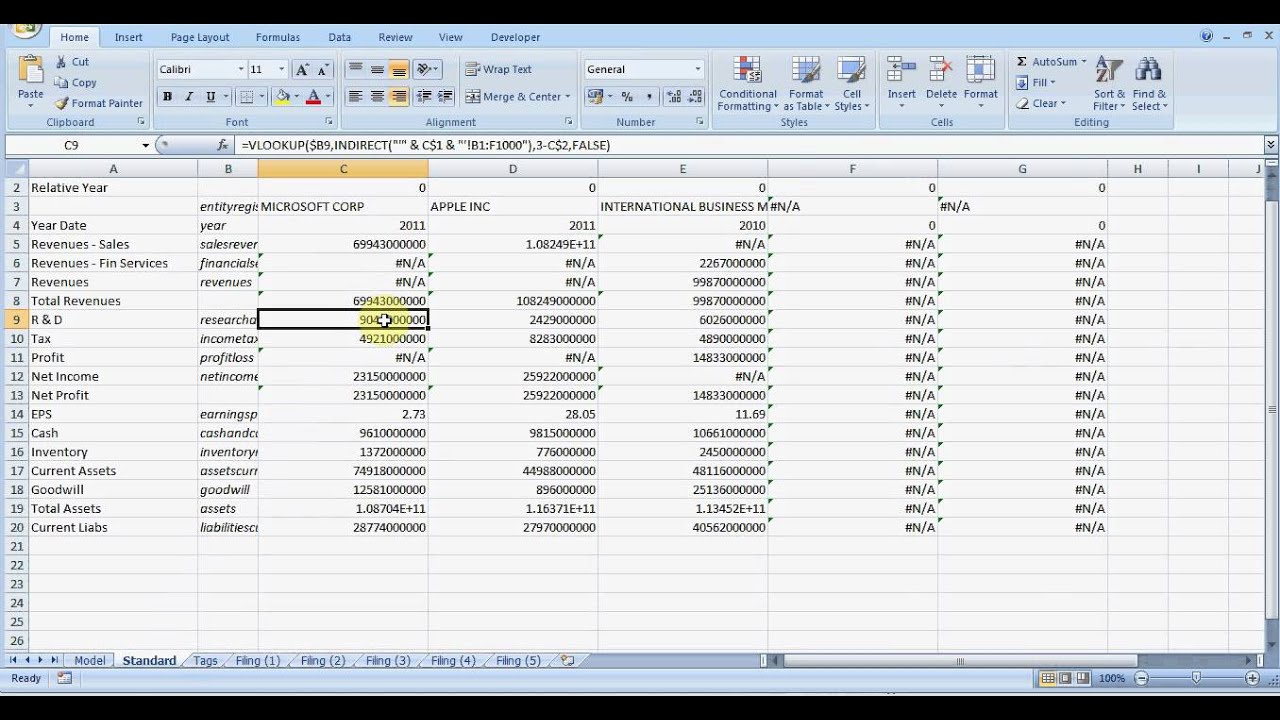Open the Name Box dropdown arrow
The height and width of the screenshot is (720, 1280).
tap(146, 145)
